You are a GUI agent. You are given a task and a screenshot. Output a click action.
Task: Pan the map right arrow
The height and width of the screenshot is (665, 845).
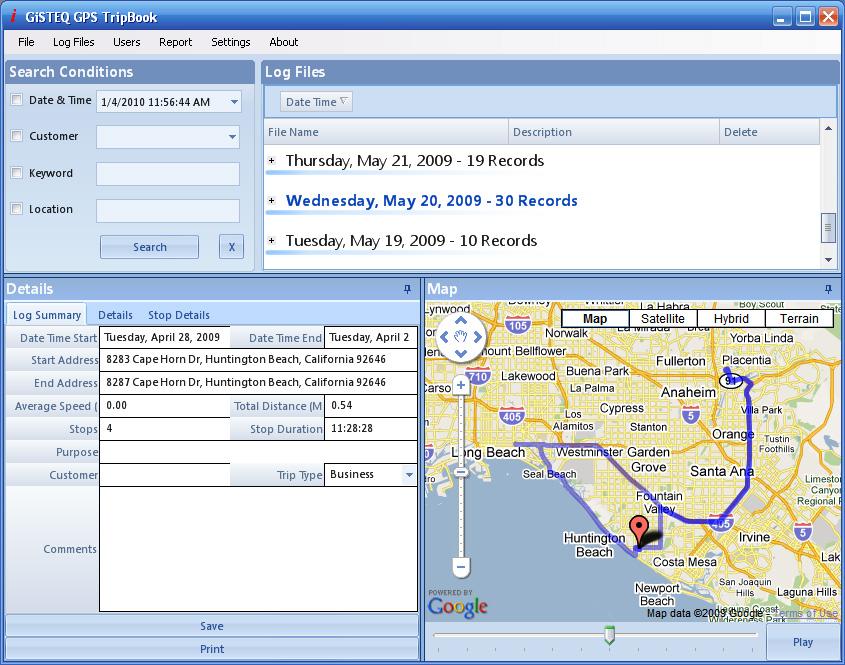(477, 337)
